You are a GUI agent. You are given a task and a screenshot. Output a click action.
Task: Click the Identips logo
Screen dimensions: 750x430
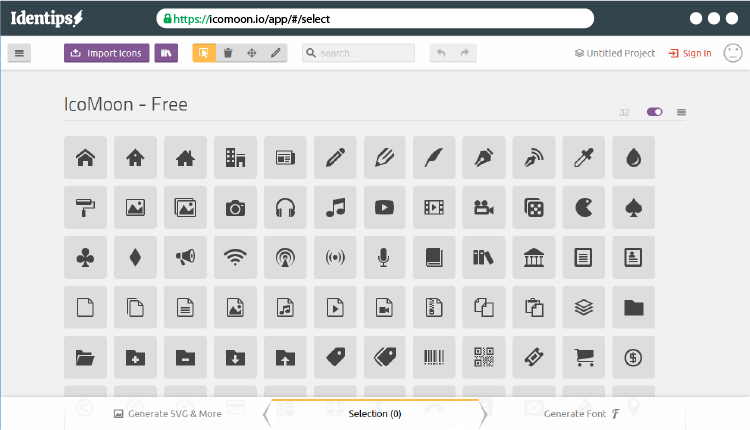pos(47,18)
